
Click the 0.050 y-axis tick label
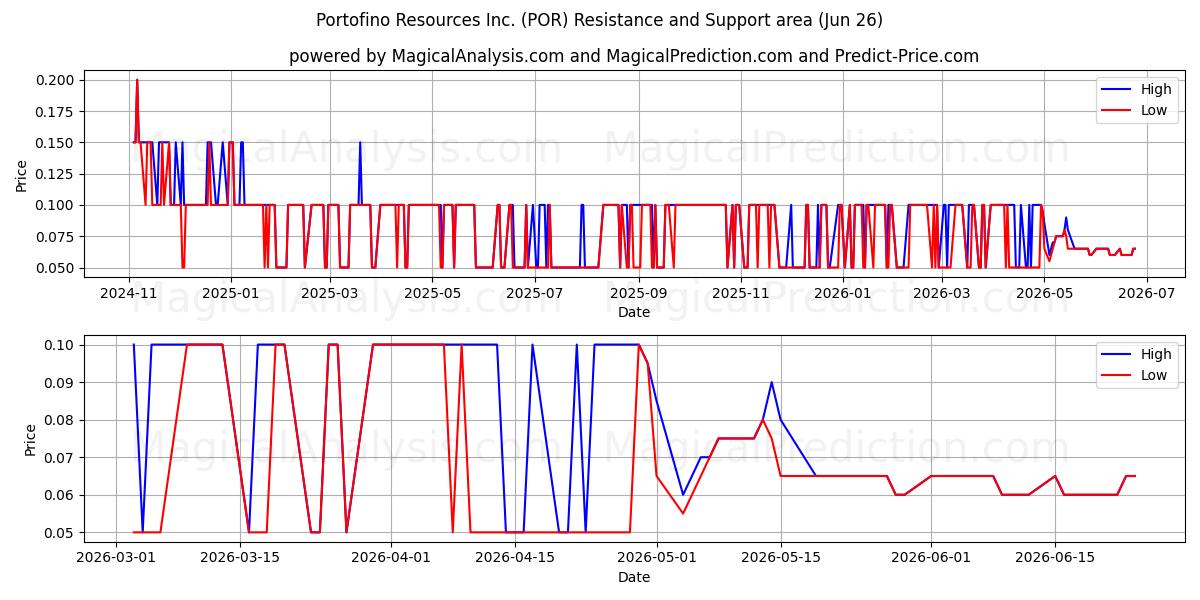[x=57, y=268]
